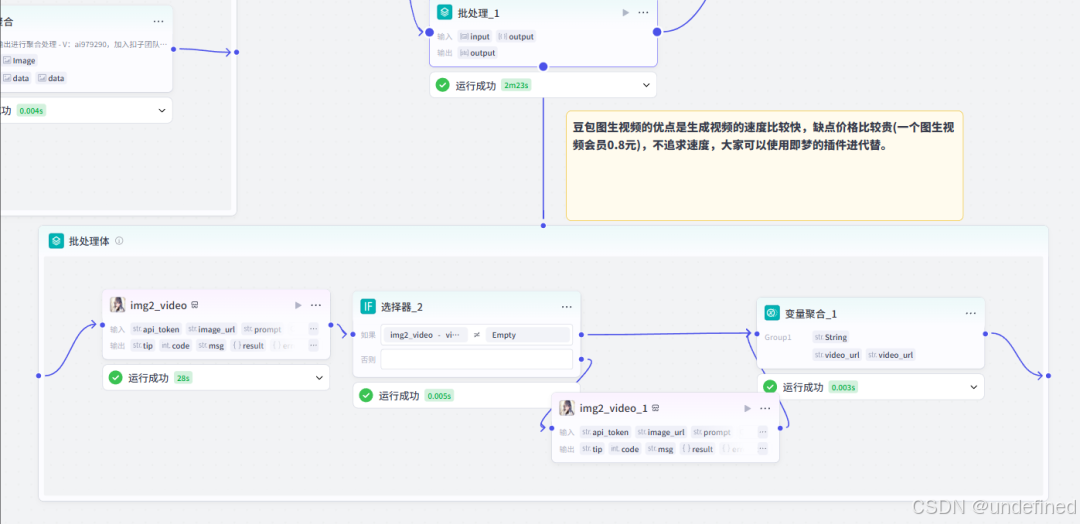The image size is (1080, 524).
Task: Click the 批处理体 container icon
Action: point(56,241)
